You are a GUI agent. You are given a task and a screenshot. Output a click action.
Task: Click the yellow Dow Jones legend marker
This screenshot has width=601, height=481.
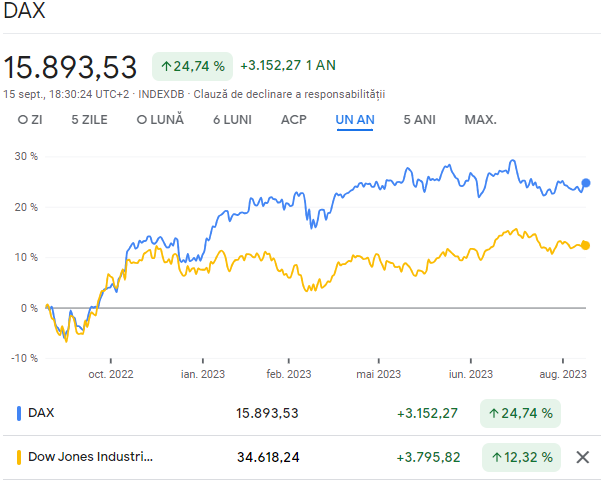(x=19, y=457)
